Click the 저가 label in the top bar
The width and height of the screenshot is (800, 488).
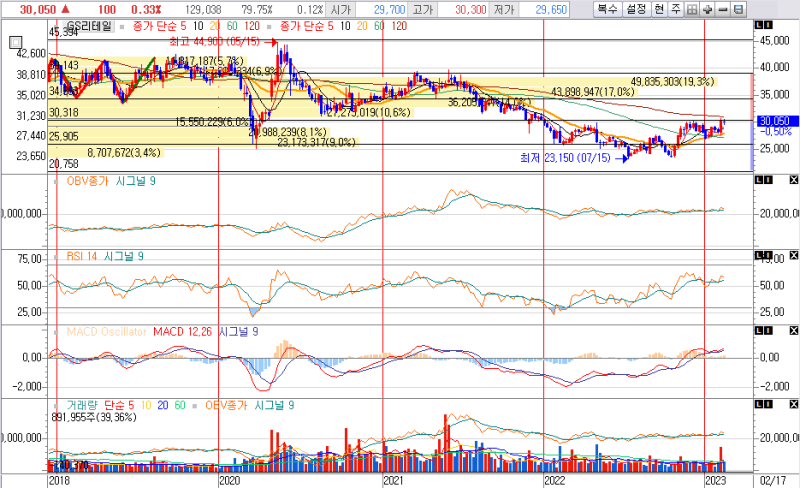coord(504,9)
